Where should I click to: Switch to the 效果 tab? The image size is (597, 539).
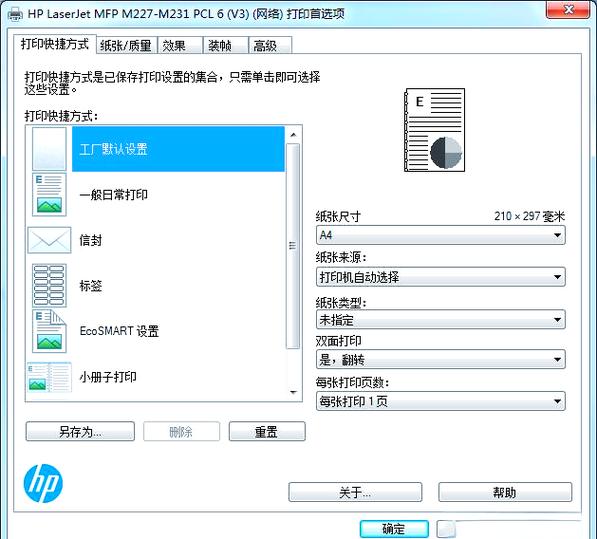180,46
